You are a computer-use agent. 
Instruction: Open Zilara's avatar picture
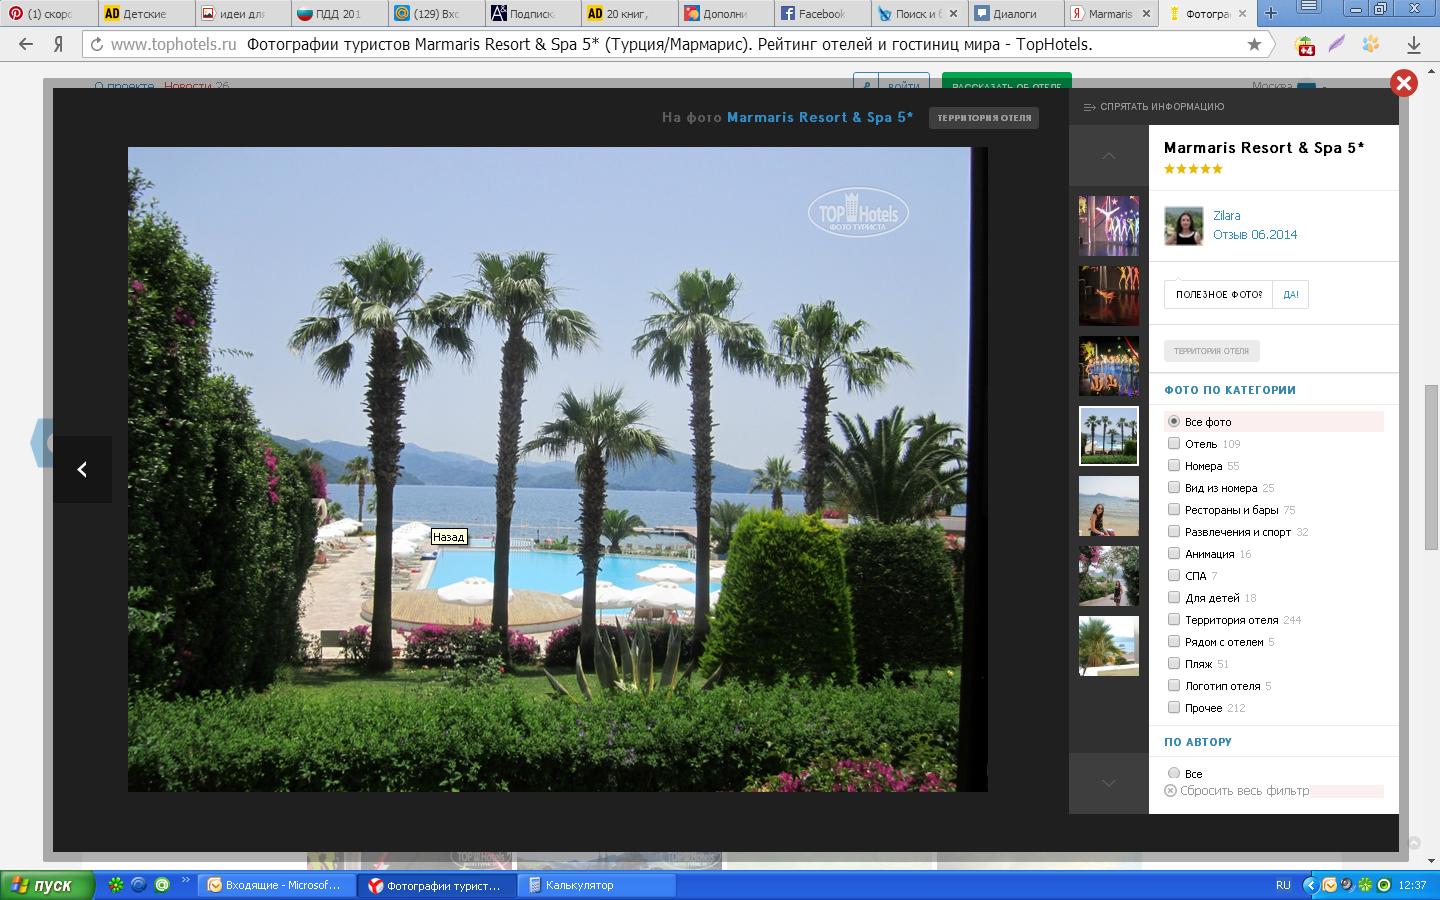point(1183,226)
